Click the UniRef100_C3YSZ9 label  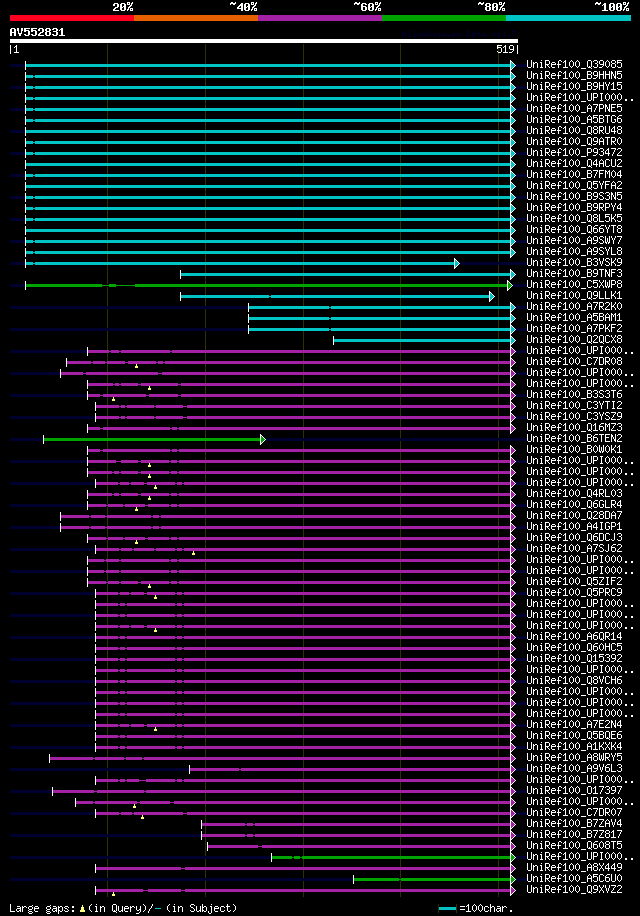point(574,417)
